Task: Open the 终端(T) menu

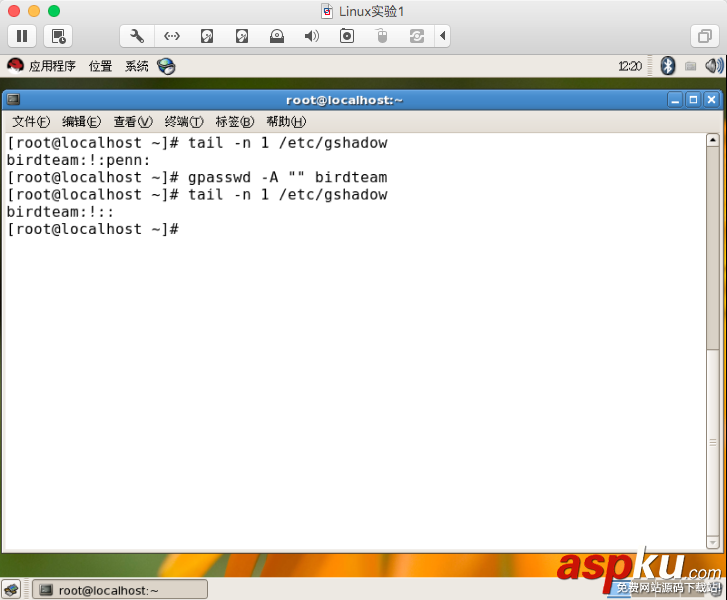Action: coord(184,122)
